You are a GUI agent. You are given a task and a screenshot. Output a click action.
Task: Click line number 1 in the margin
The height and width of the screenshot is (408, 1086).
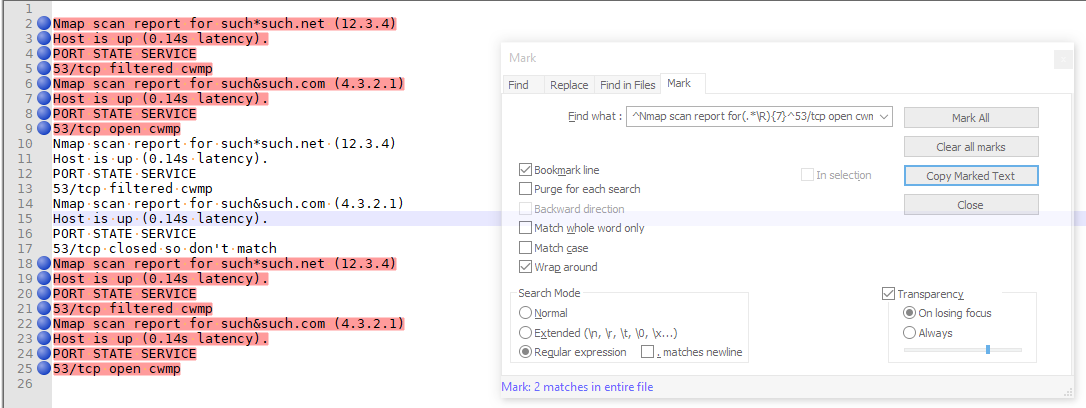28,9
